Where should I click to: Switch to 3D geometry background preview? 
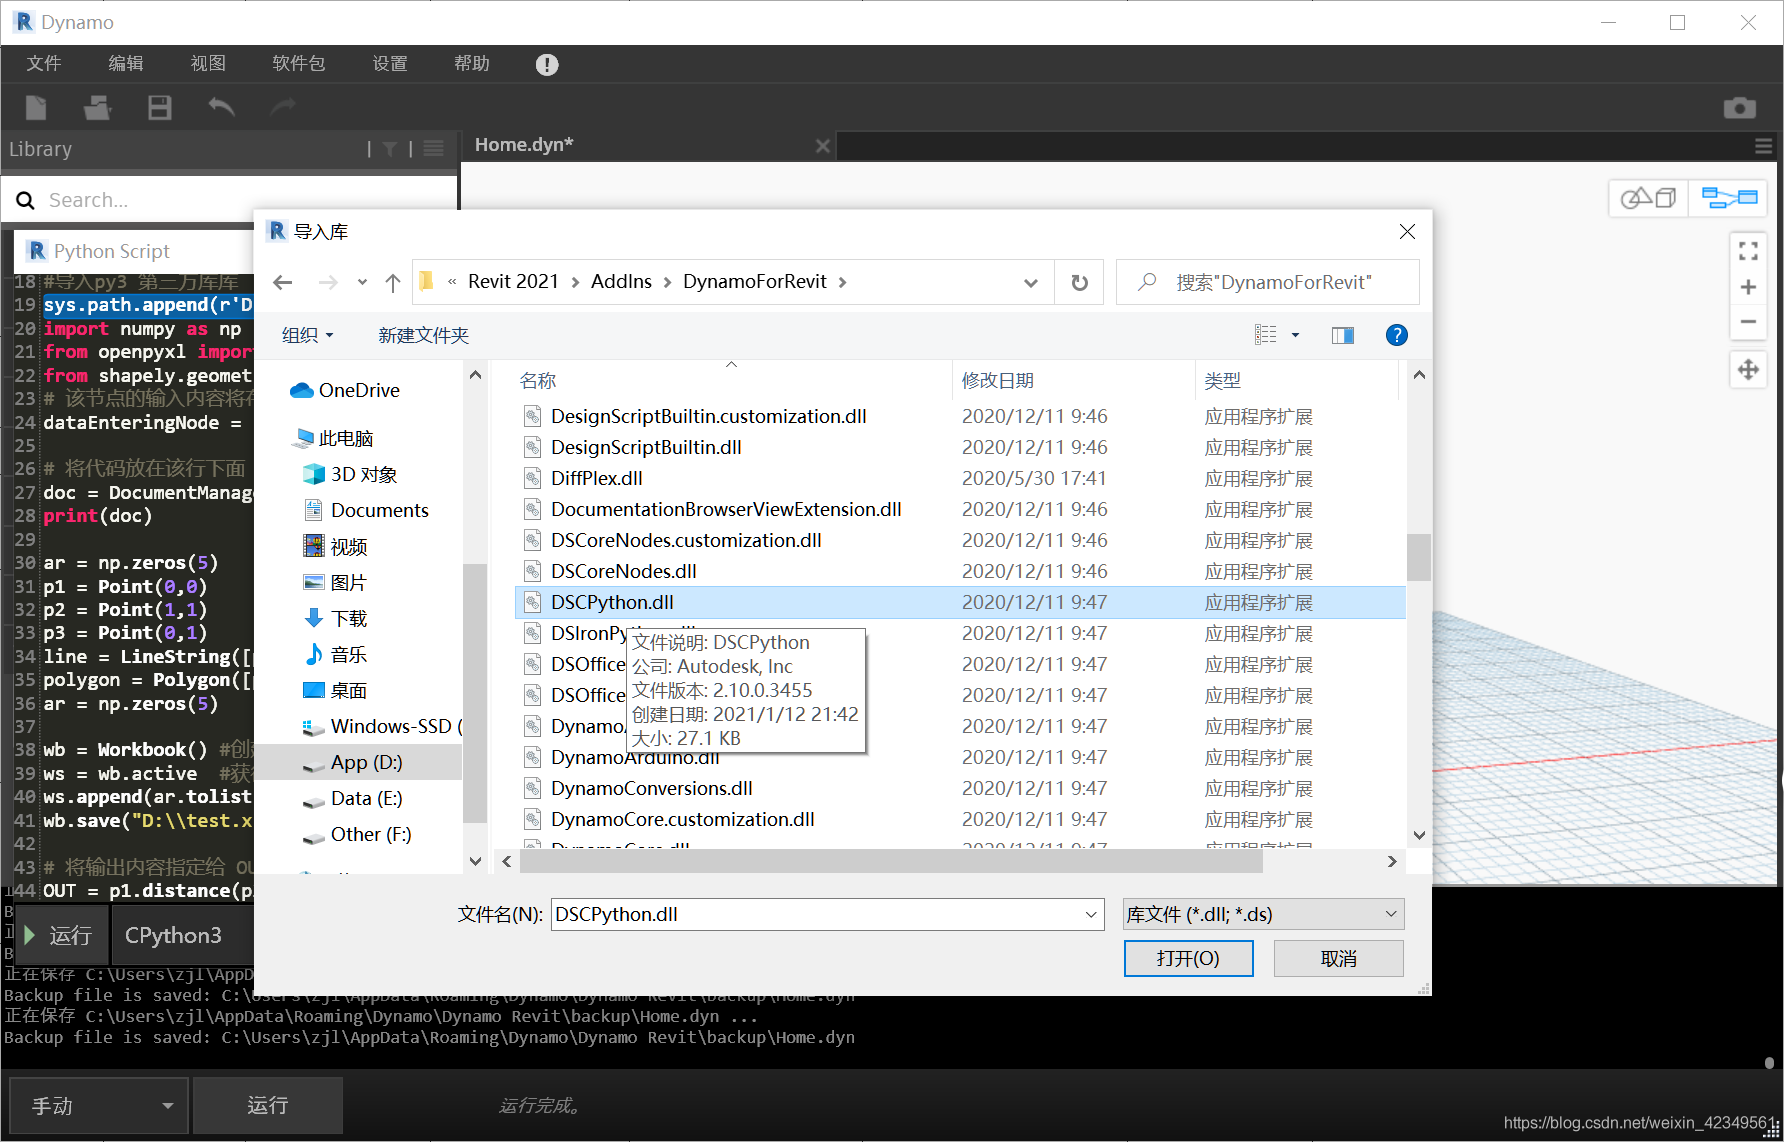point(1648,198)
